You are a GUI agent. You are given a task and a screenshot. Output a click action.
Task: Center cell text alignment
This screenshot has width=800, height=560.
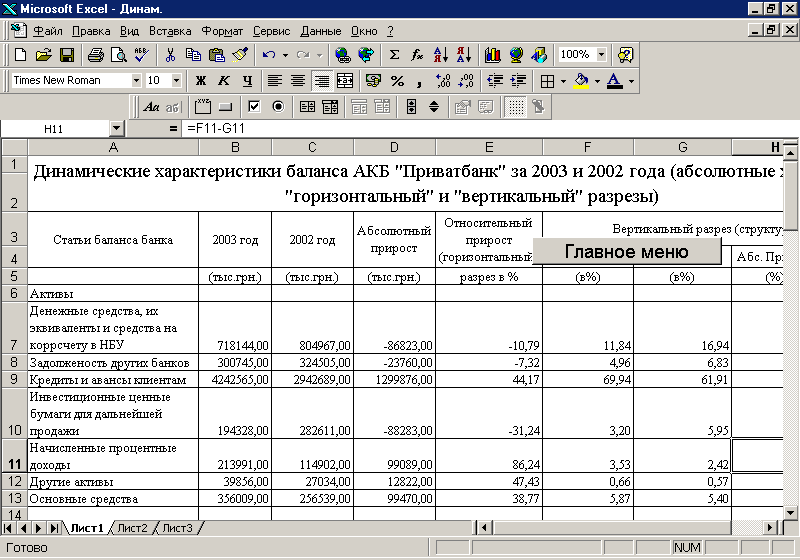(x=298, y=81)
